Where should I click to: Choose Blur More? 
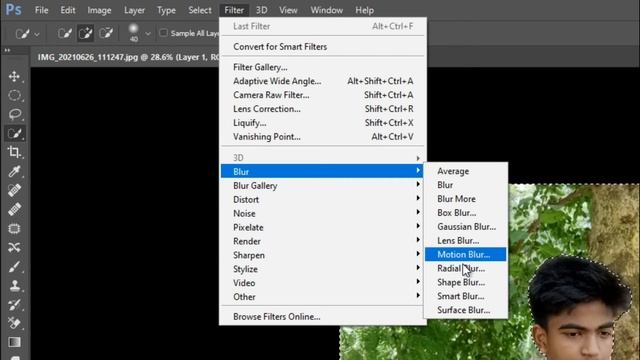[466, 199]
